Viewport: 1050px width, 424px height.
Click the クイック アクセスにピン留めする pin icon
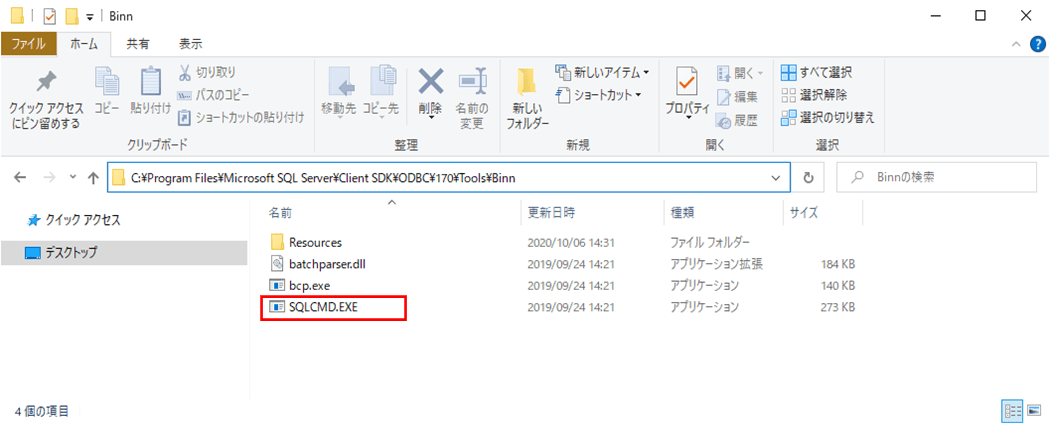45,83
